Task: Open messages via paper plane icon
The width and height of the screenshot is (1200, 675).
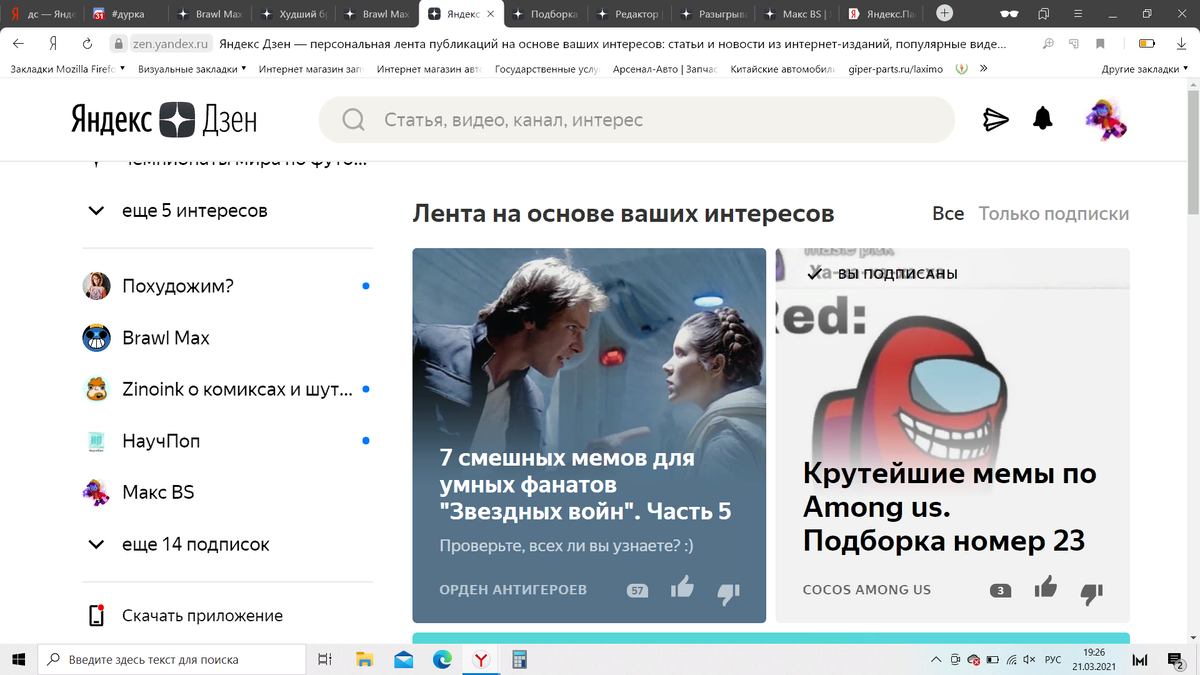Action: point(995,120)
